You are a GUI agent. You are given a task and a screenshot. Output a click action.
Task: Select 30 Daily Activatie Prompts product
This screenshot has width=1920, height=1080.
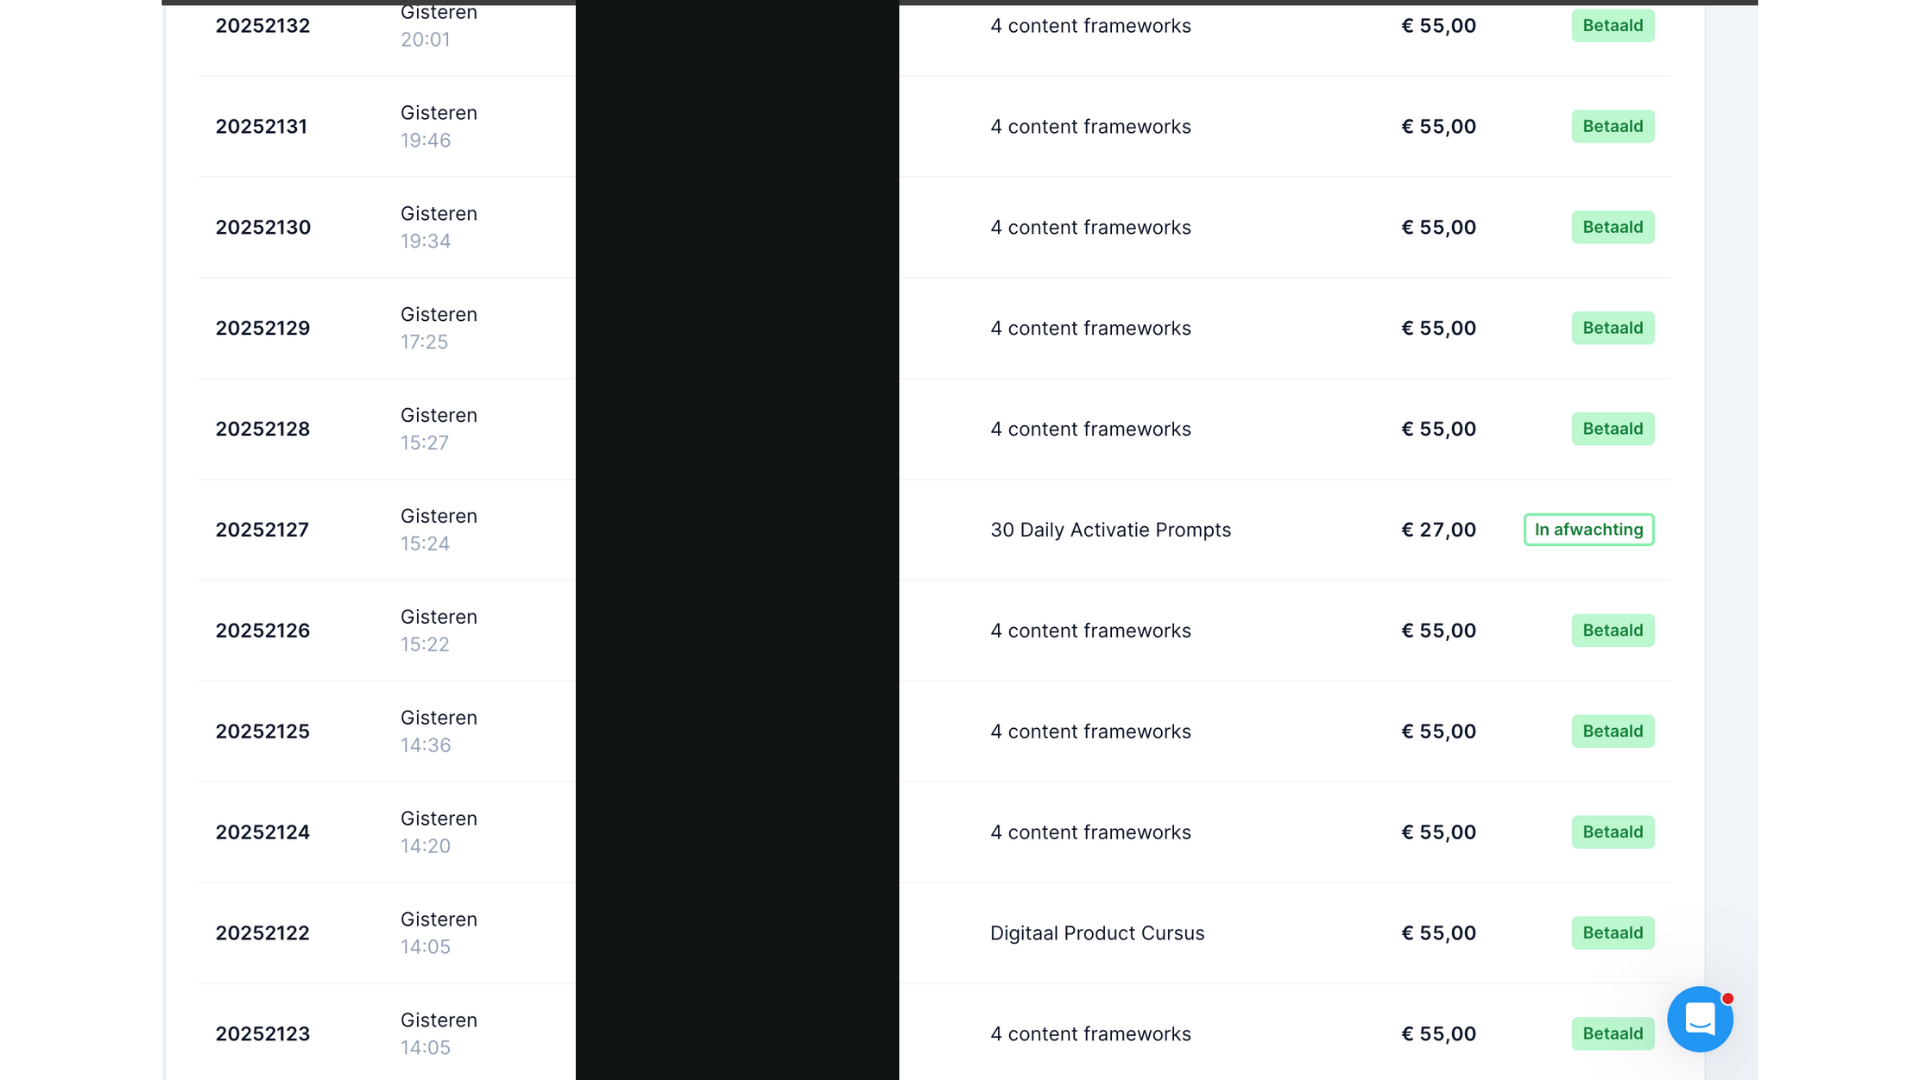point(1110,530)
